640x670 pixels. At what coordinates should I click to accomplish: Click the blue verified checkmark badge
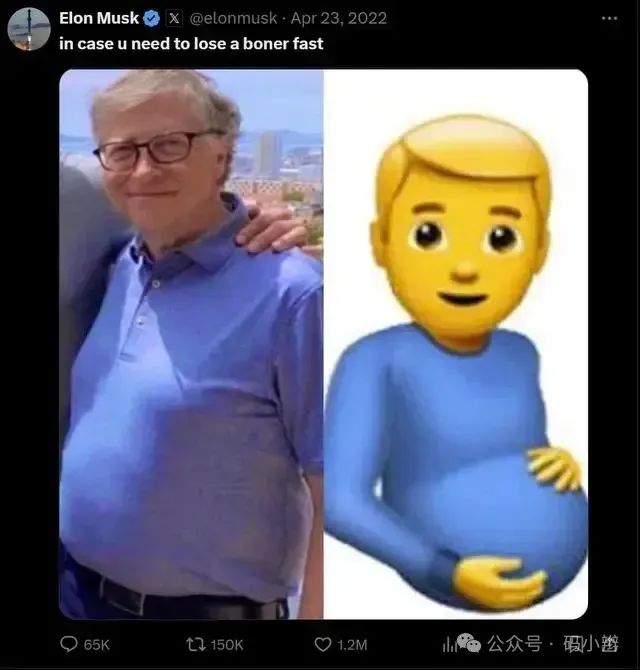(151, 18)
